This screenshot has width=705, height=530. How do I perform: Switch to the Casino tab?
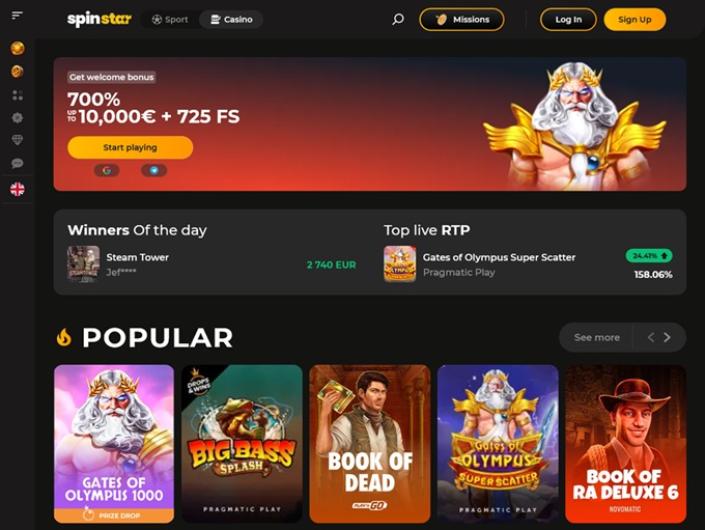click(231, 20)
